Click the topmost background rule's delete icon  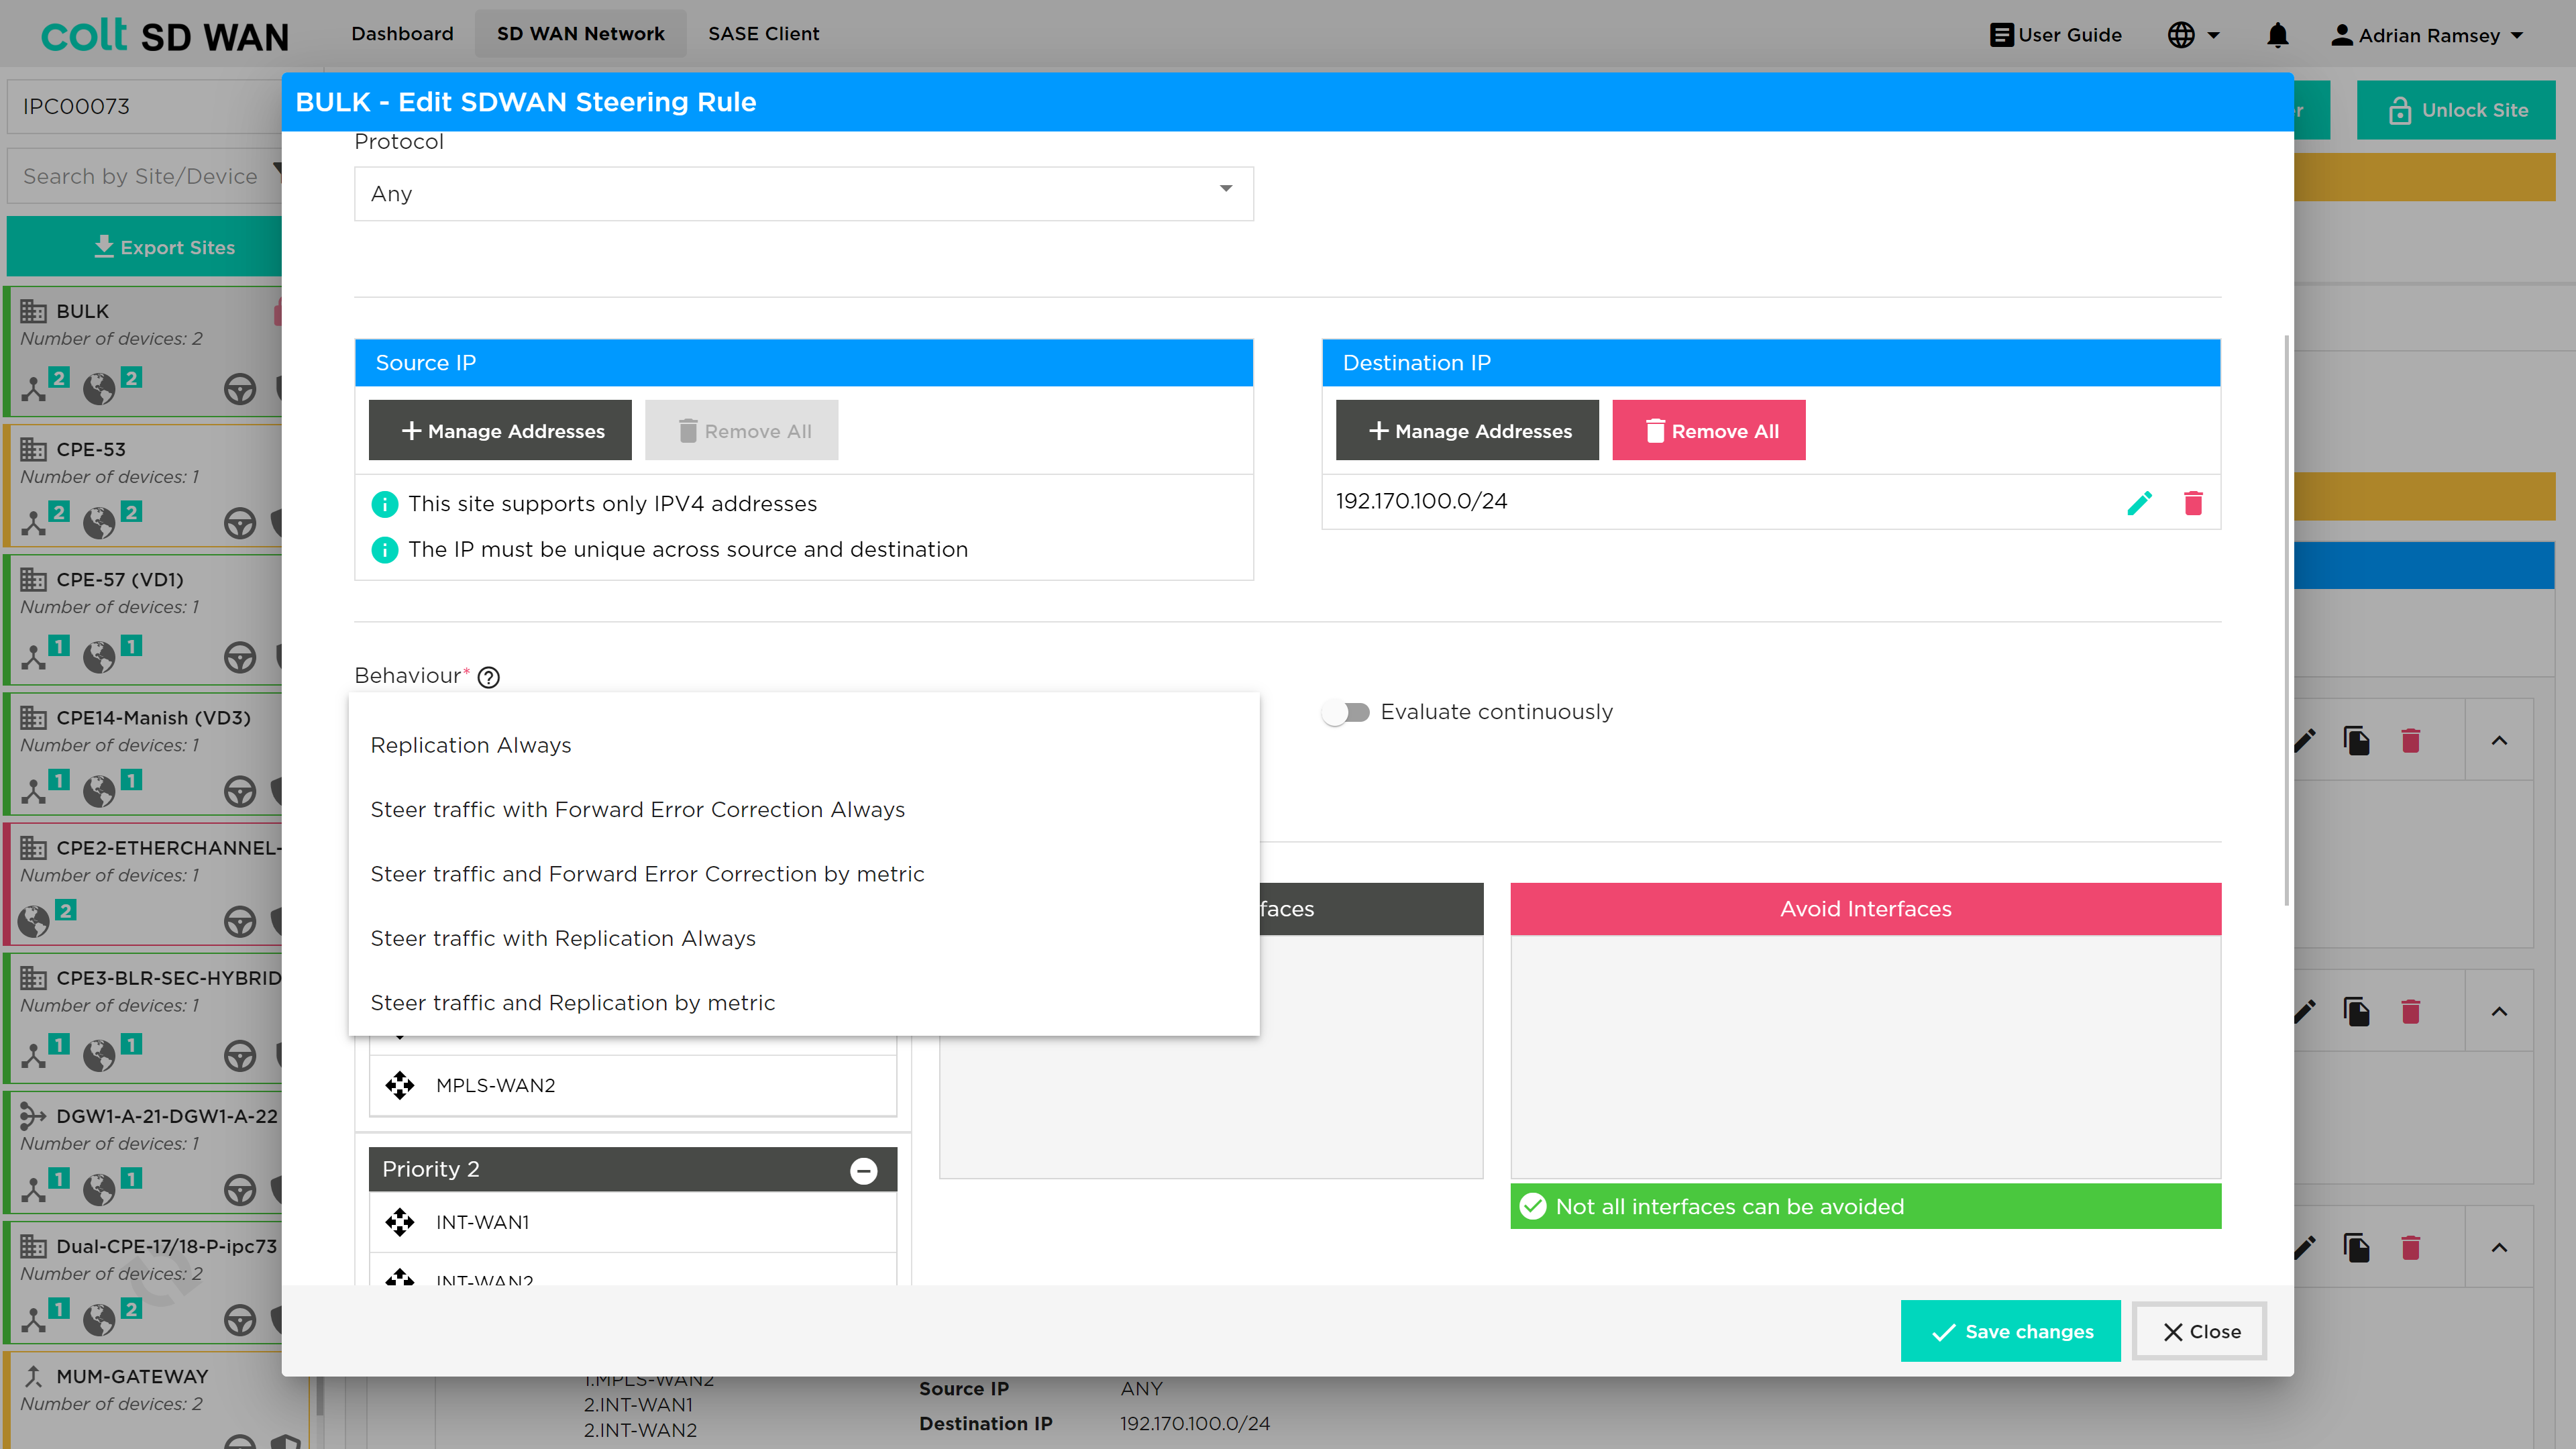[2411, 741]
